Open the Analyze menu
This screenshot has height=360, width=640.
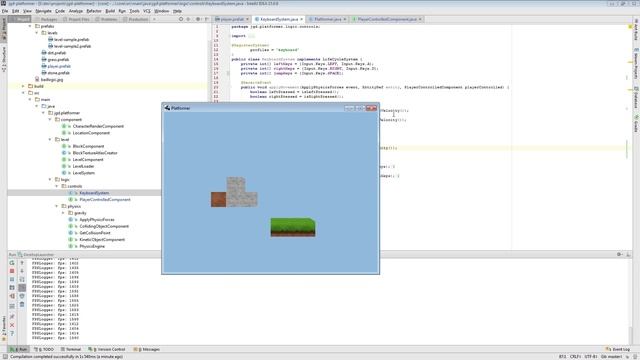click(x=76, y=11)
